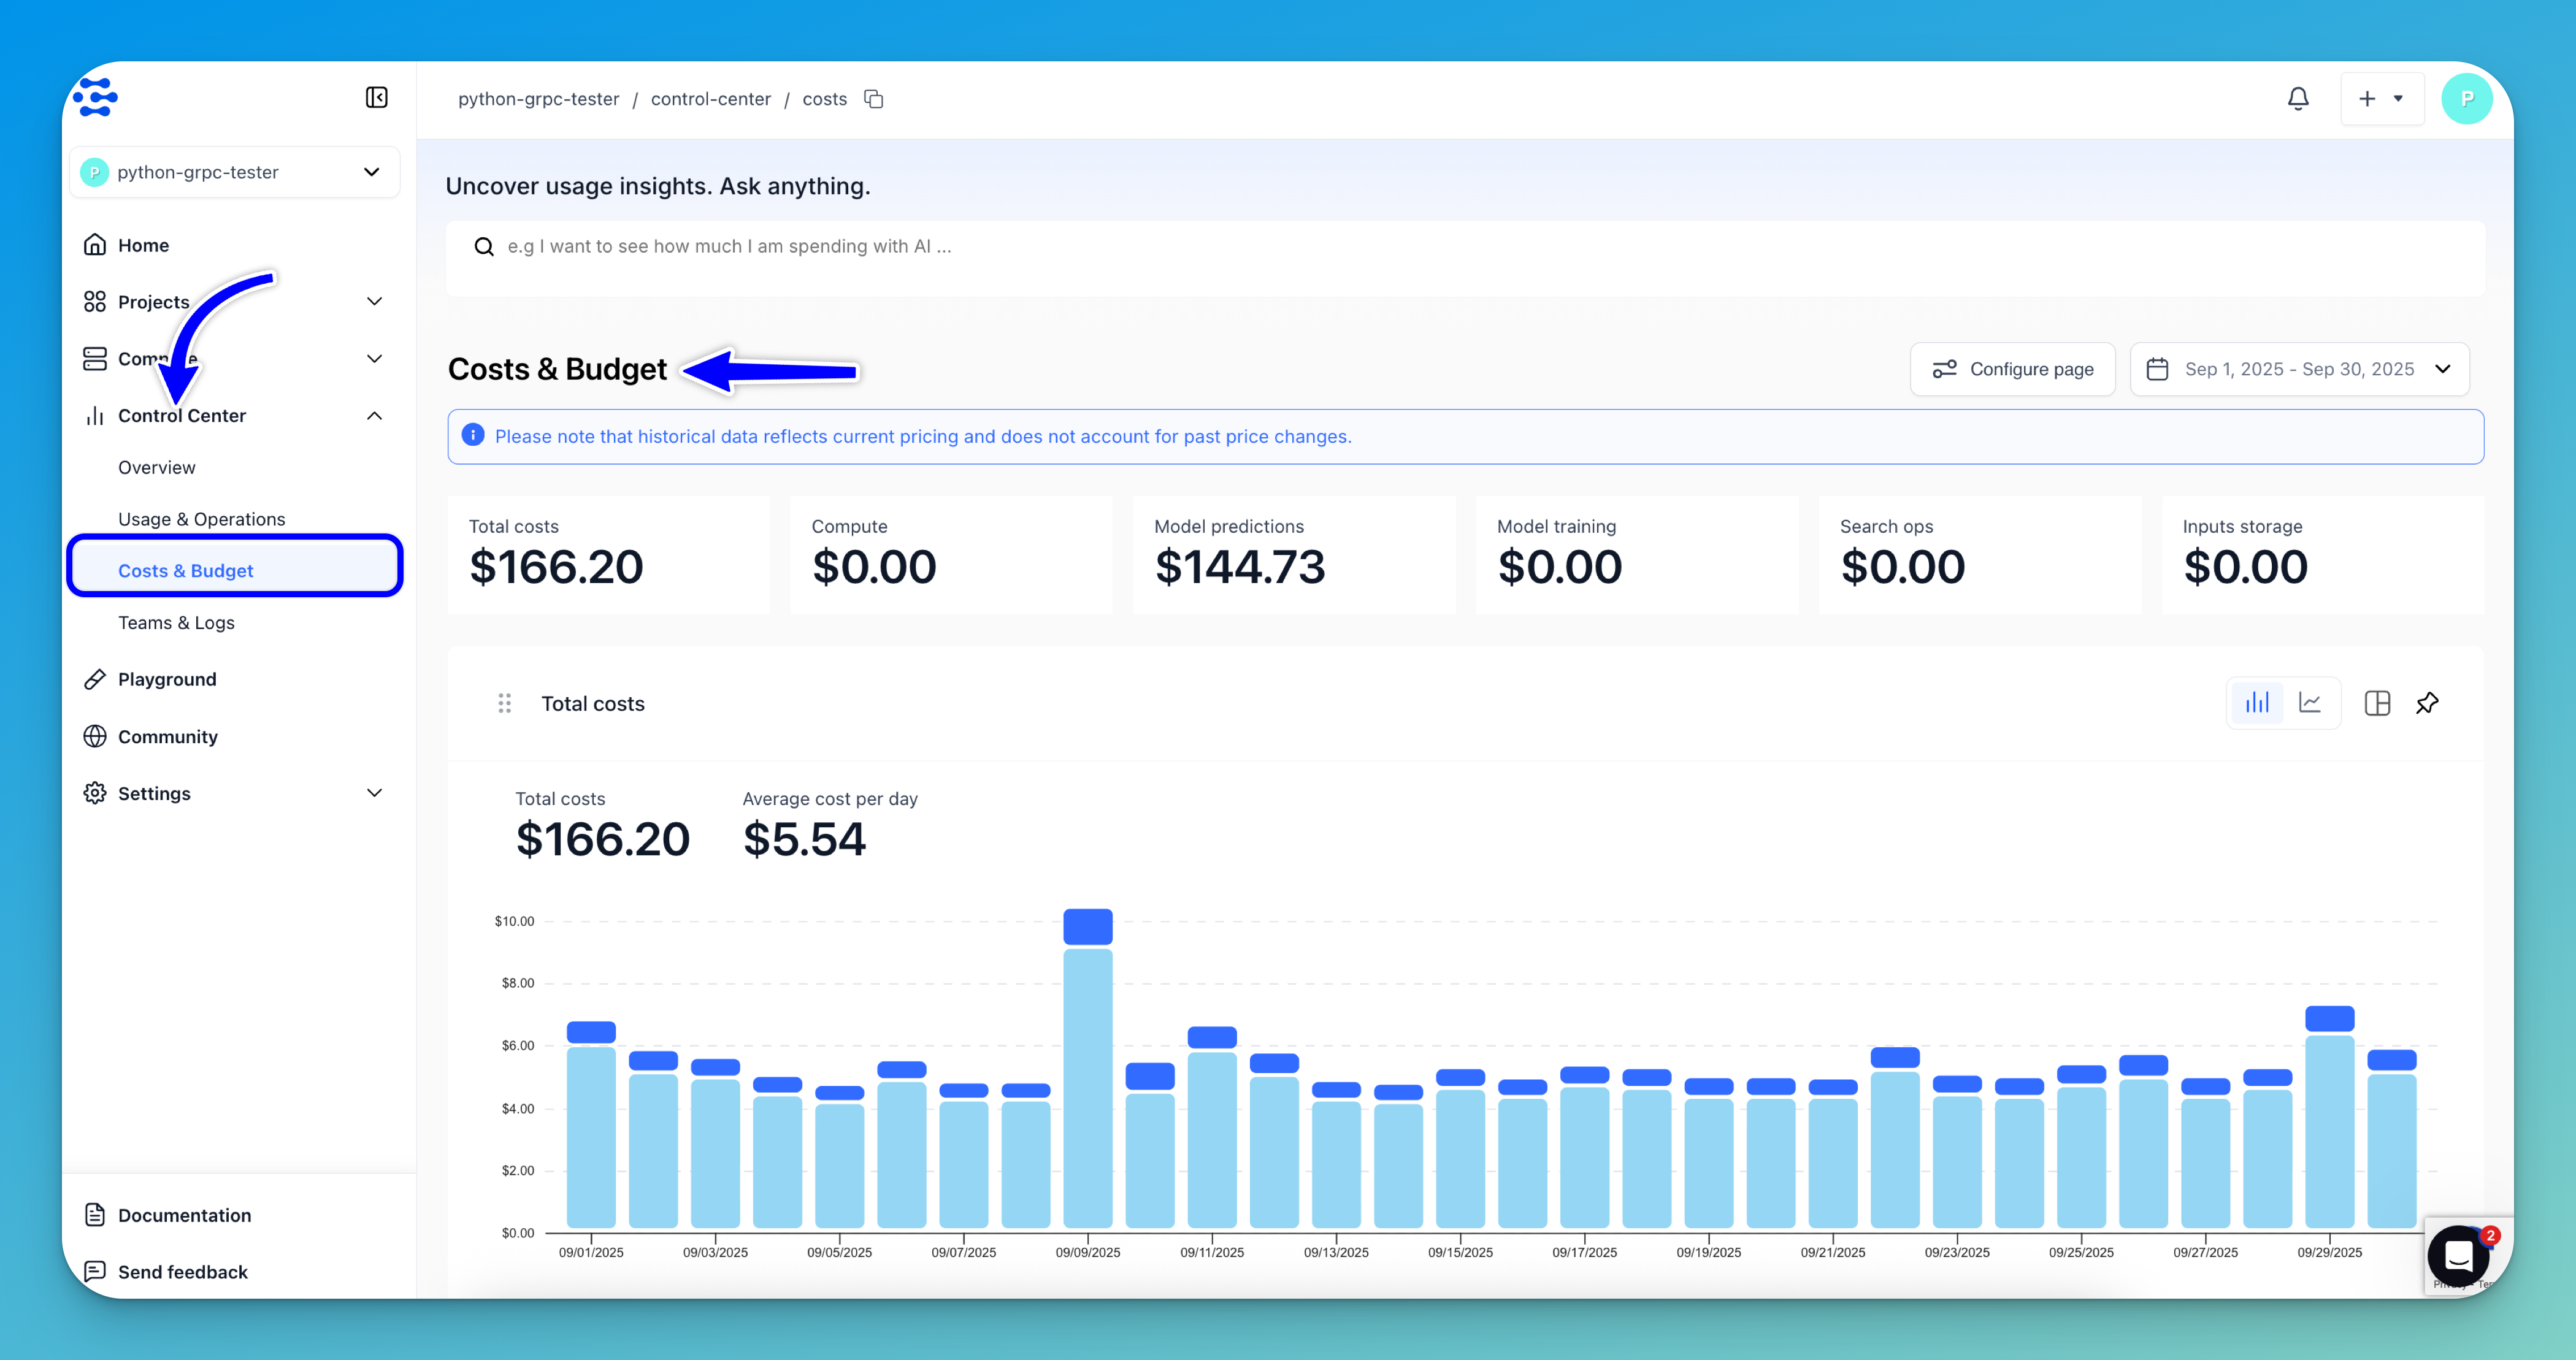
Task: Focus the usage insights search field
Action: [x=1465, y=247]
